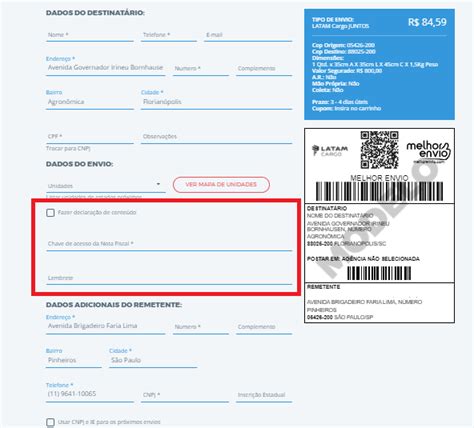Click the CPF input field
The height and width of the screenshot is (428, 474).
90,137
